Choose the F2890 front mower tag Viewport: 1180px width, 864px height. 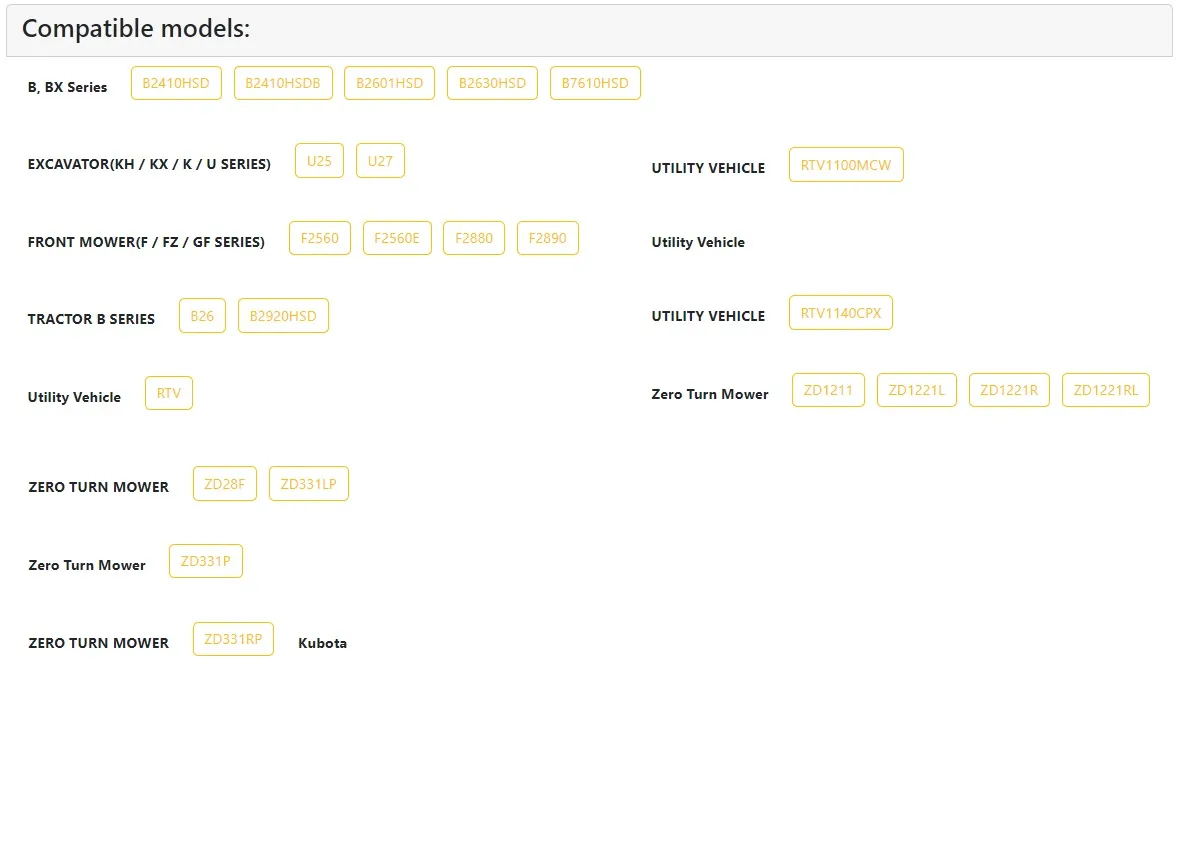point(547,238)
